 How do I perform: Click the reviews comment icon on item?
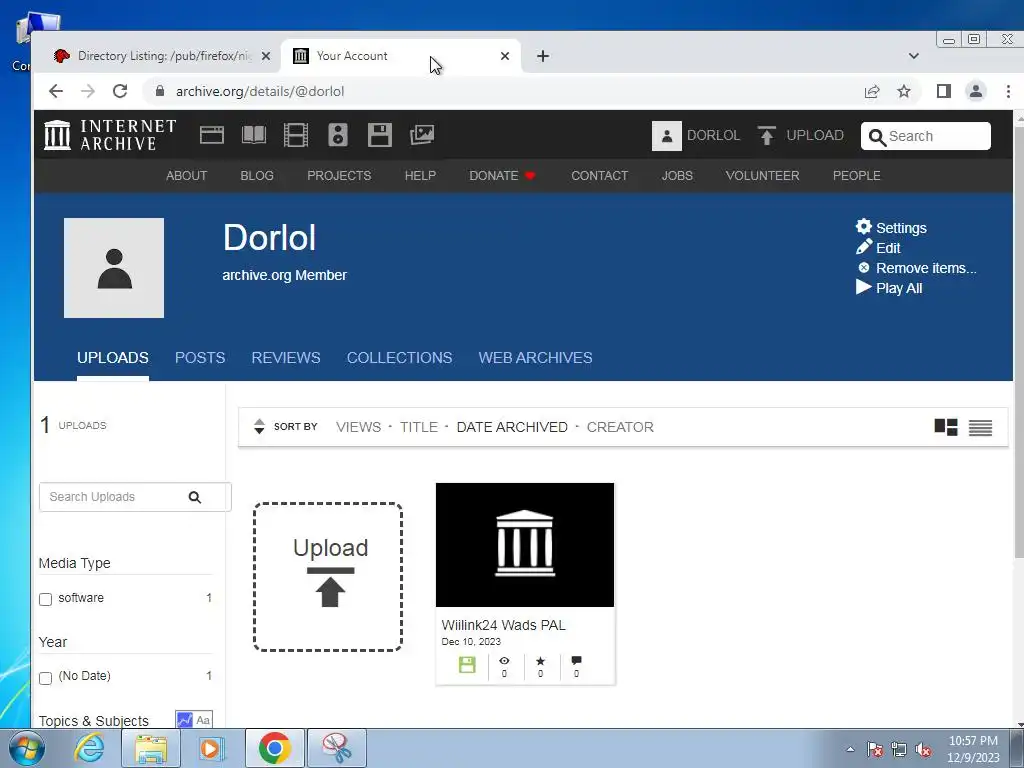[x=576, y=661]
